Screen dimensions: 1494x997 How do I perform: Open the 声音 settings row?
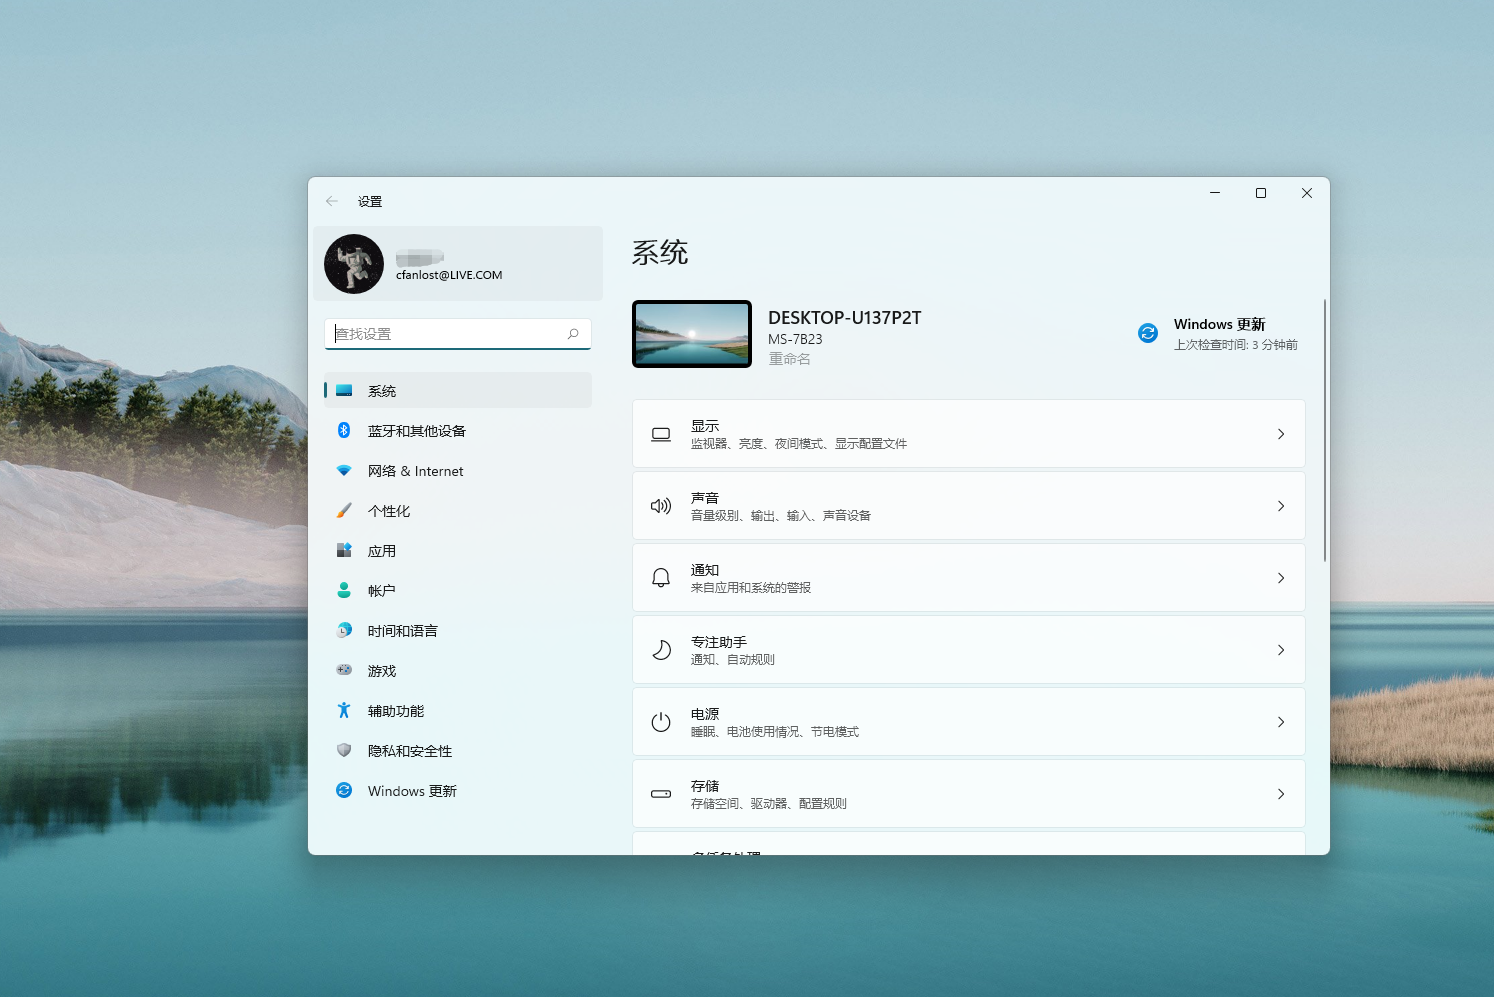pyautogui.click(x=969, y=506)
